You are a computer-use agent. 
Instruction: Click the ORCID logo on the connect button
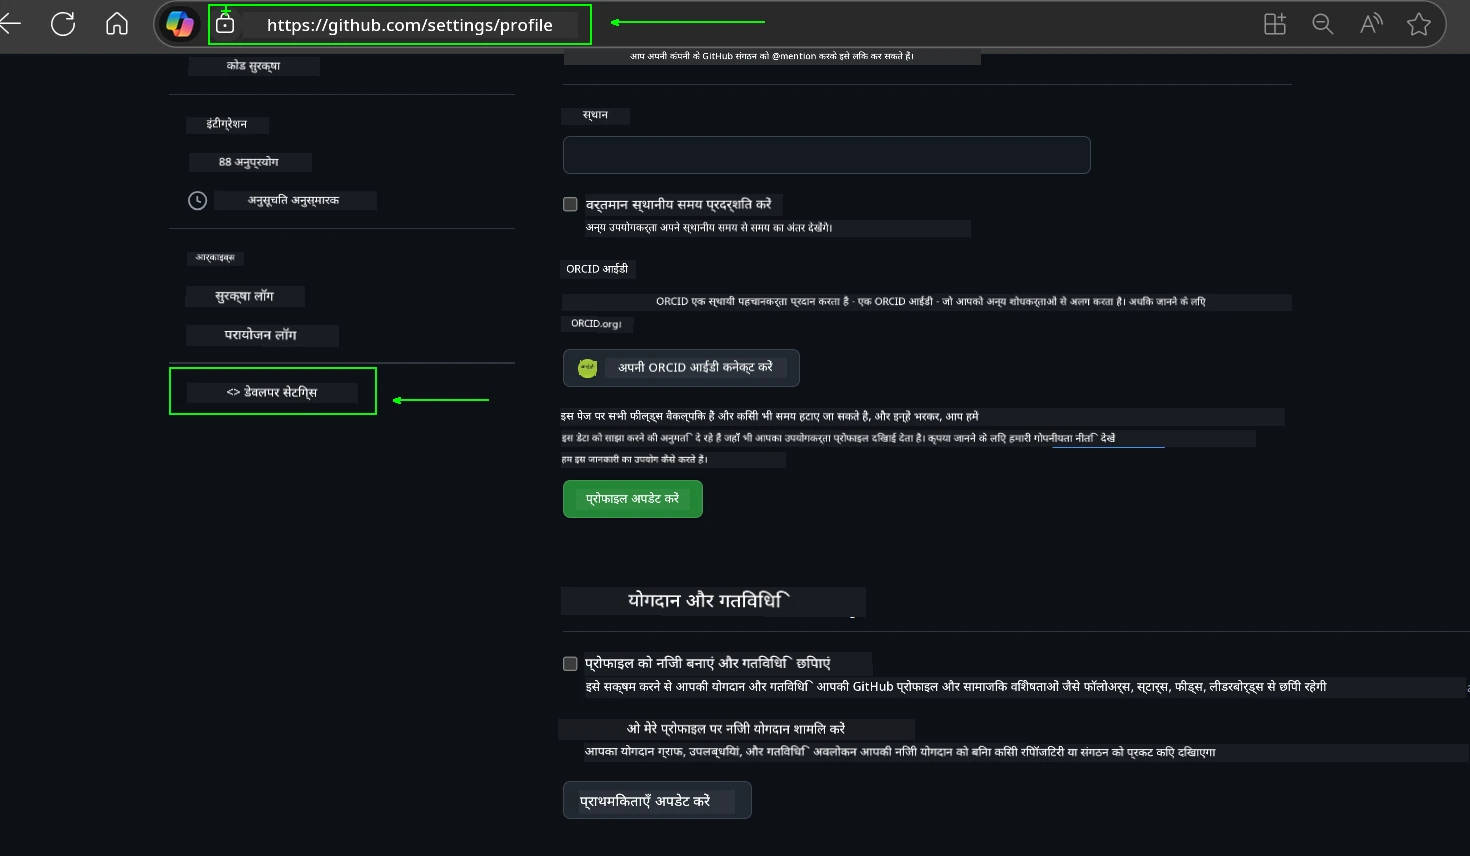click(x=587, y=368)
